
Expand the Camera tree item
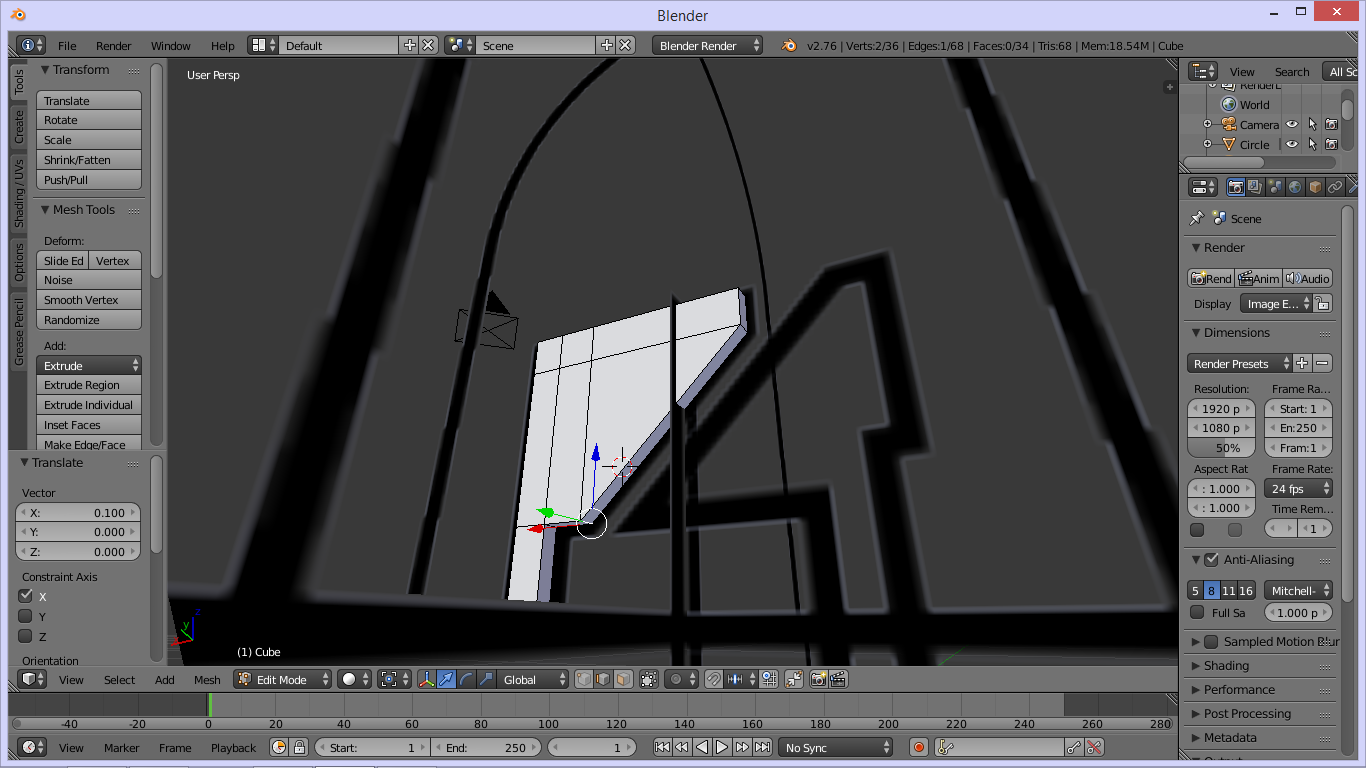click(1207, 125)
